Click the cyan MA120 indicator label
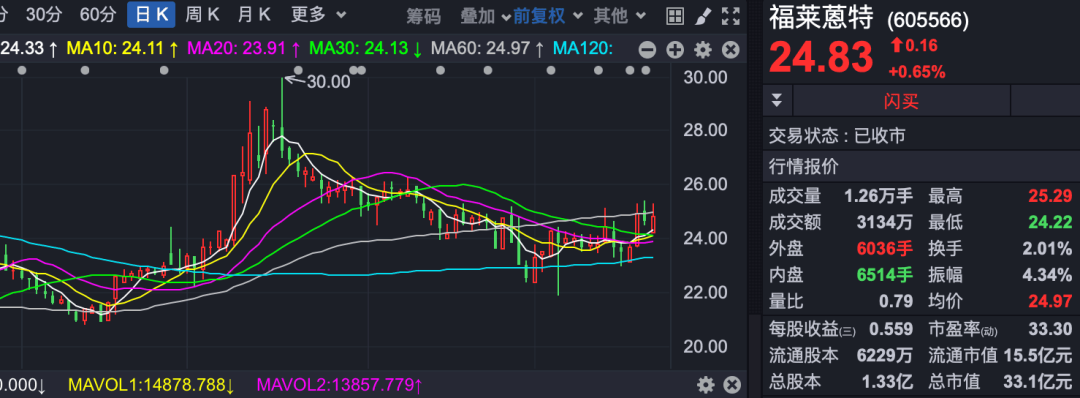This screenshot has width=1080, height=398. [583, 49]
